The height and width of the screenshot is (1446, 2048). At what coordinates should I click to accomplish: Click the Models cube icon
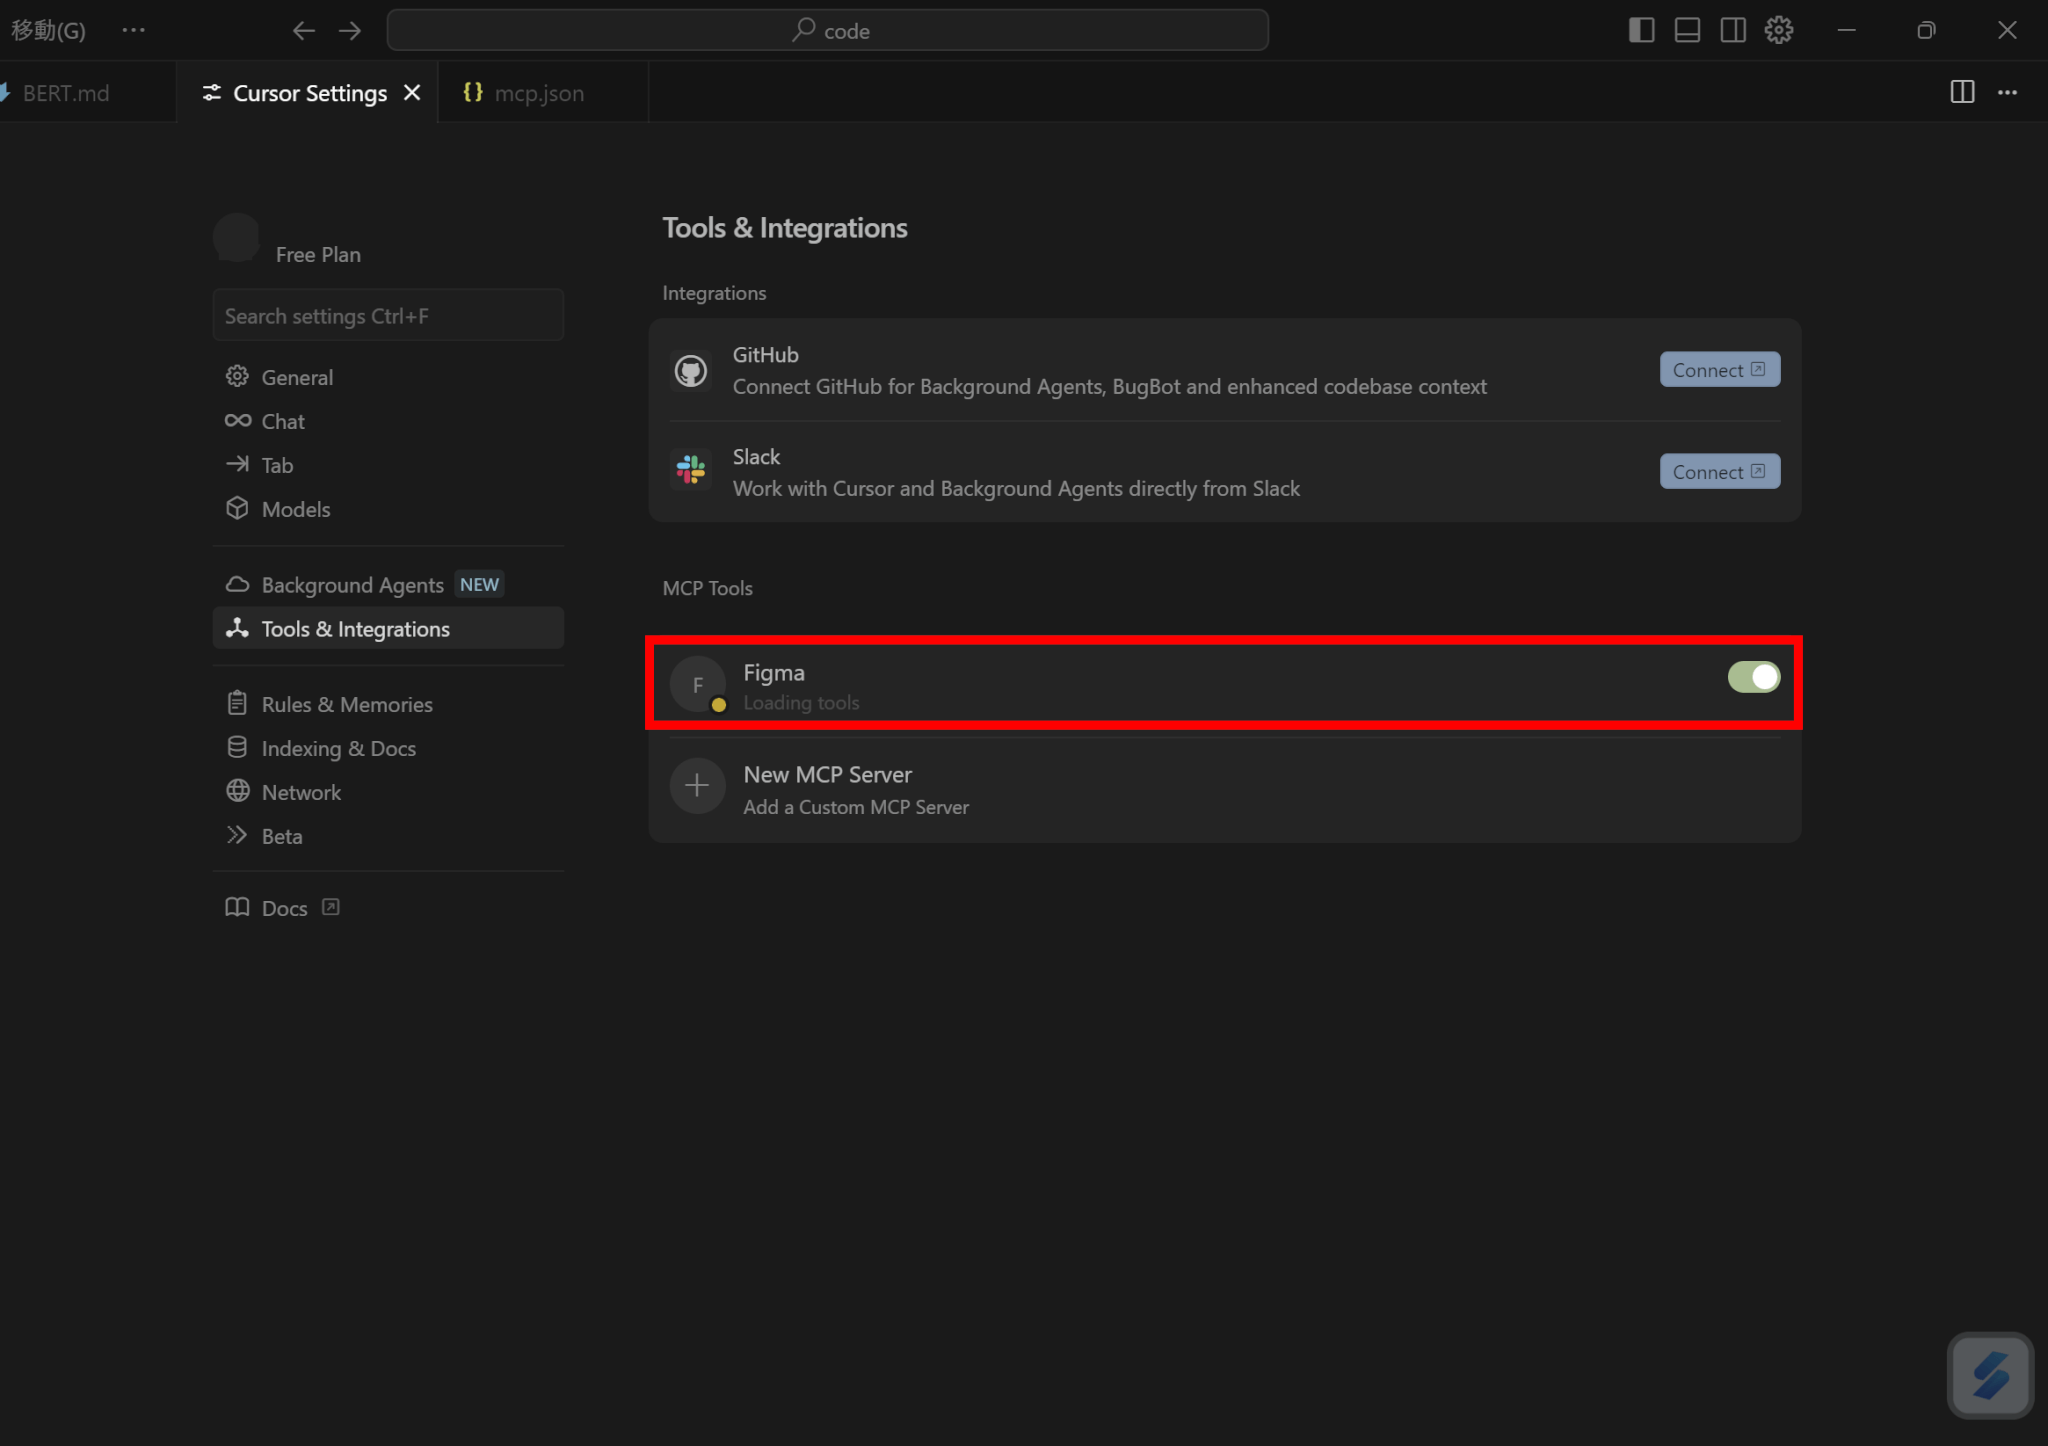point(237,508)
